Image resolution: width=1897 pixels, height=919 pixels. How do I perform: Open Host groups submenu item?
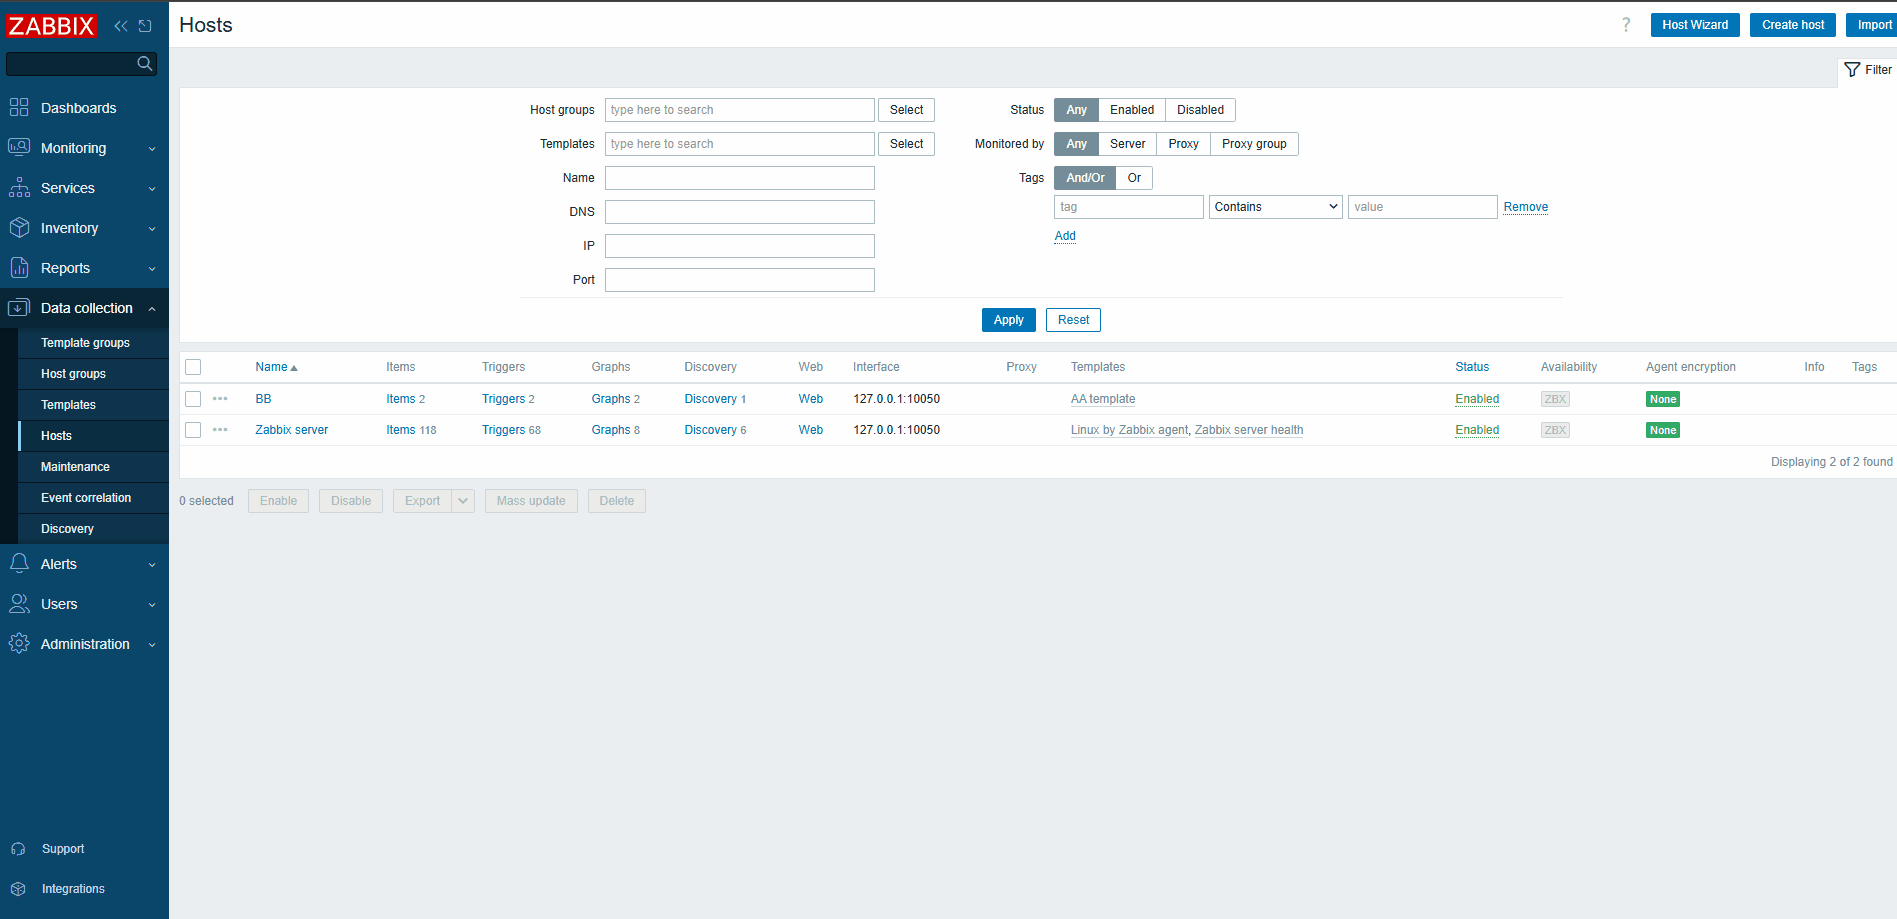pyautogui.click(x=93, y=374)
